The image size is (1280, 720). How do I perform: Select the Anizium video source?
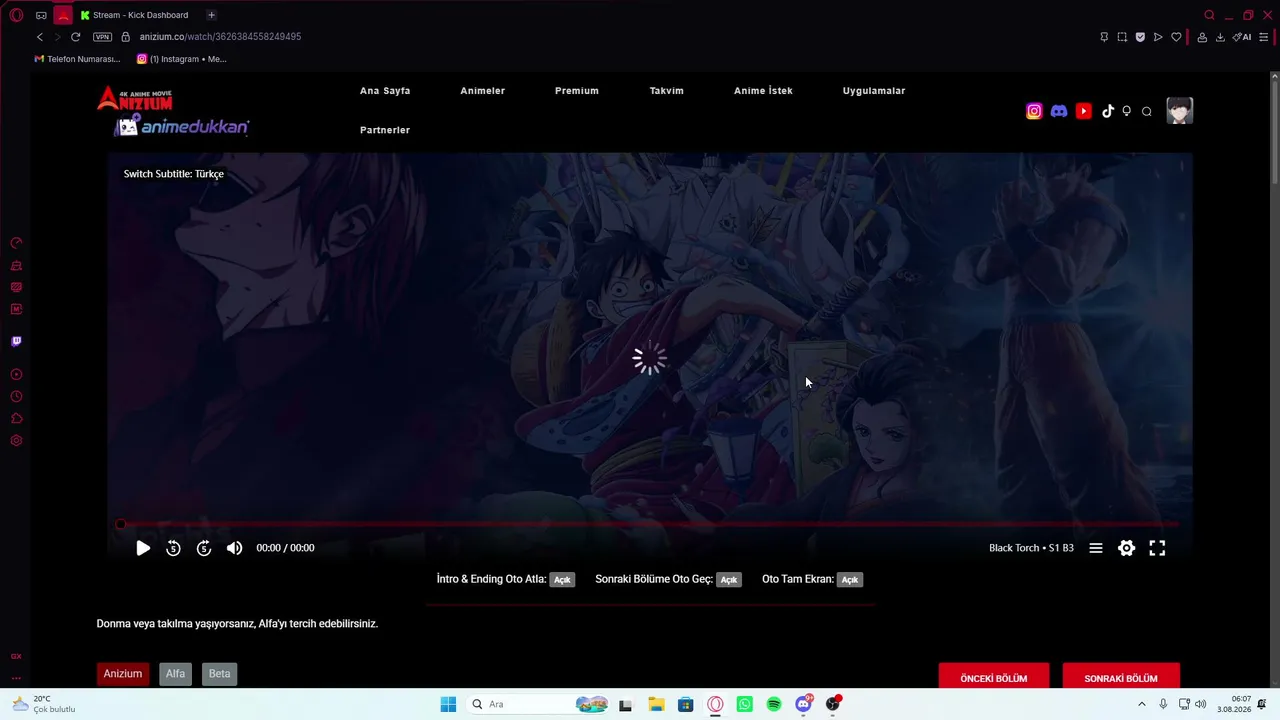coord(123,674)
